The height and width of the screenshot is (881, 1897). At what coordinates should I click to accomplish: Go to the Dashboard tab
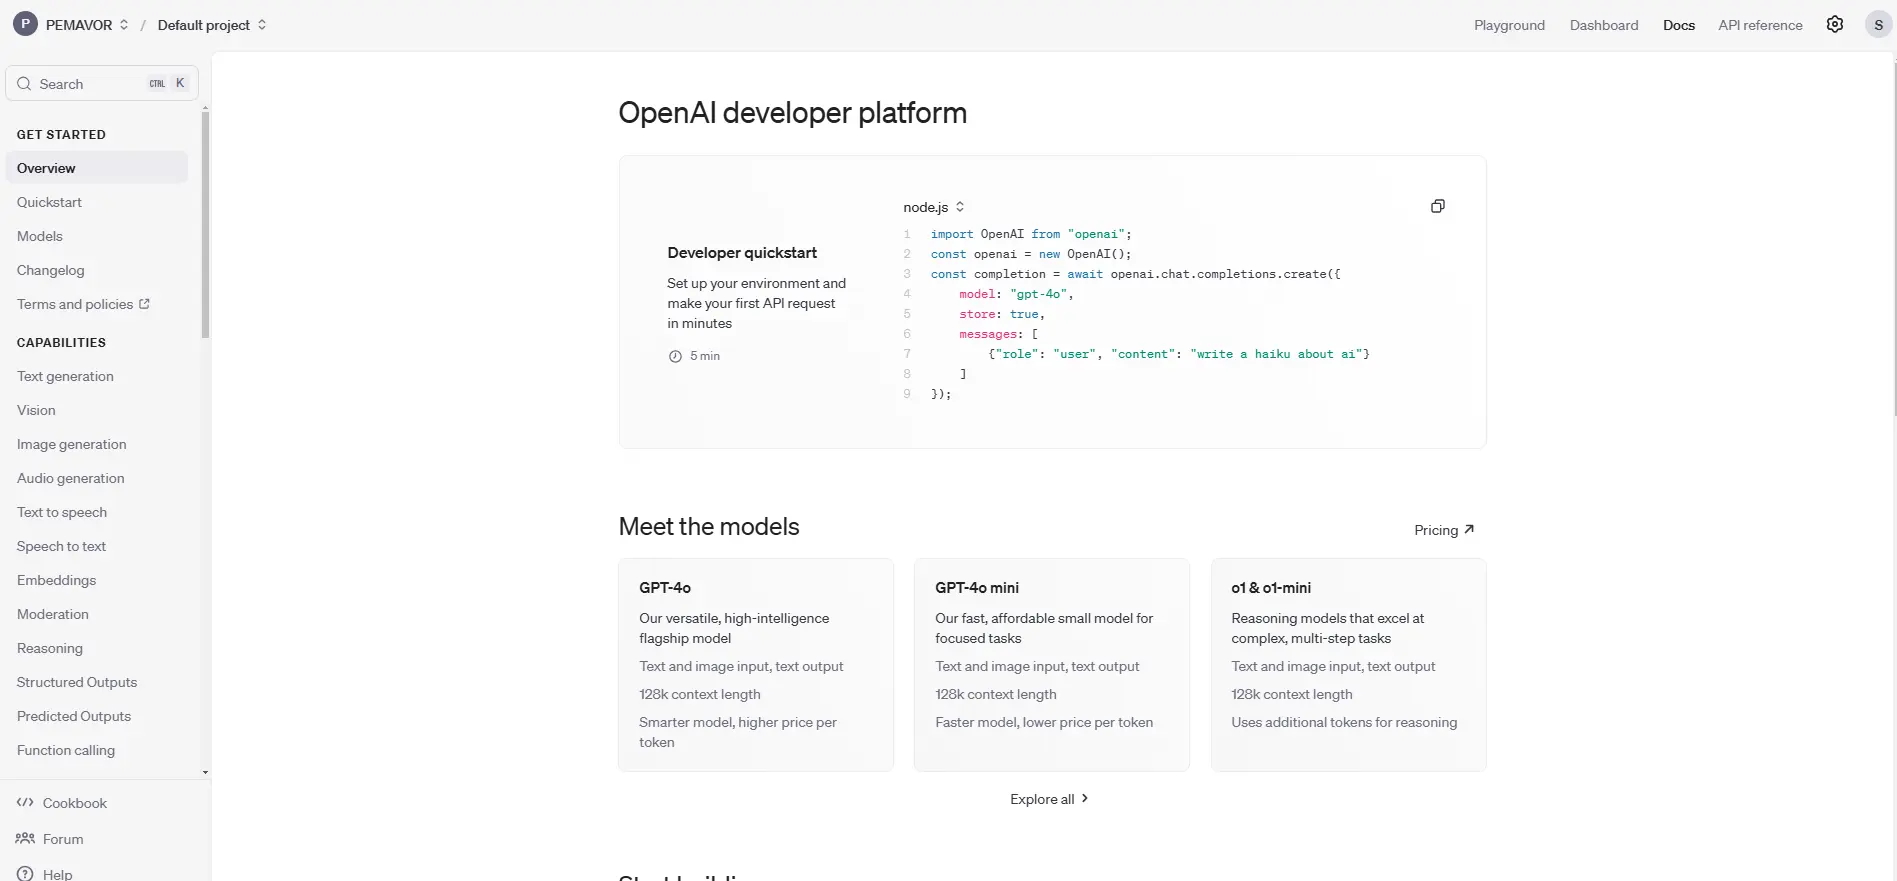tap(1603, 25)
